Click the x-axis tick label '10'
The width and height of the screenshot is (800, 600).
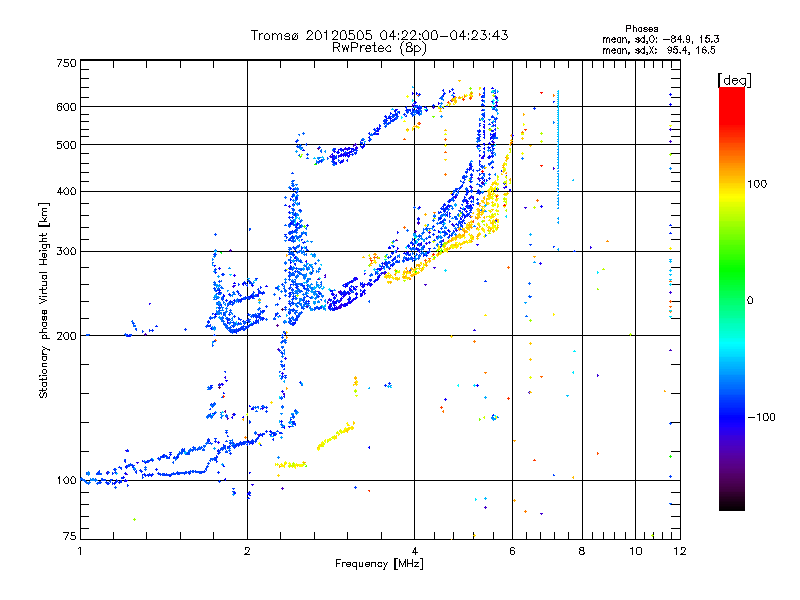tap(636, 551)
